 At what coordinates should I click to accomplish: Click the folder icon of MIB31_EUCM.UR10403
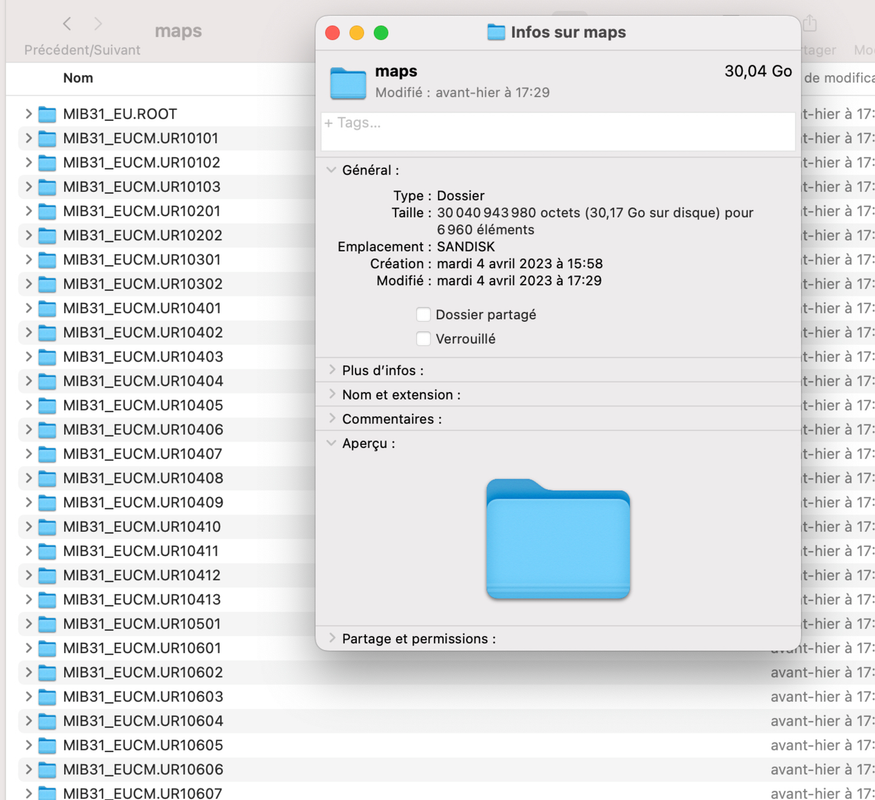coord(47,357)
